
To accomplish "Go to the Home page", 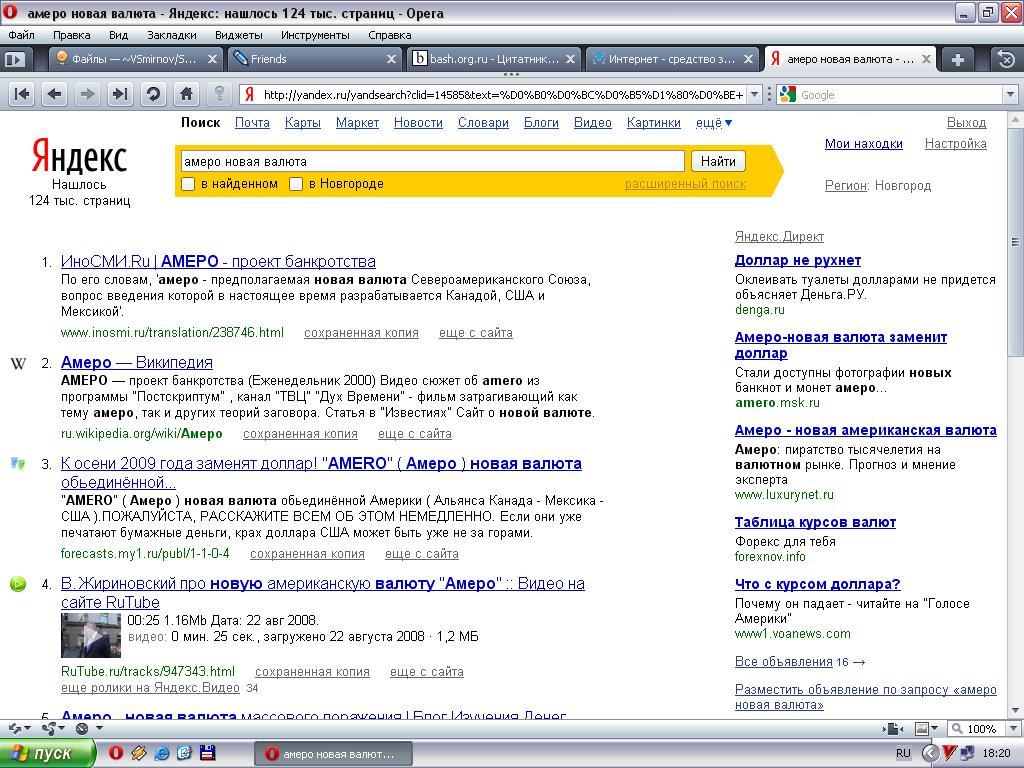I will pyautogui.click(x=186, y=95).
